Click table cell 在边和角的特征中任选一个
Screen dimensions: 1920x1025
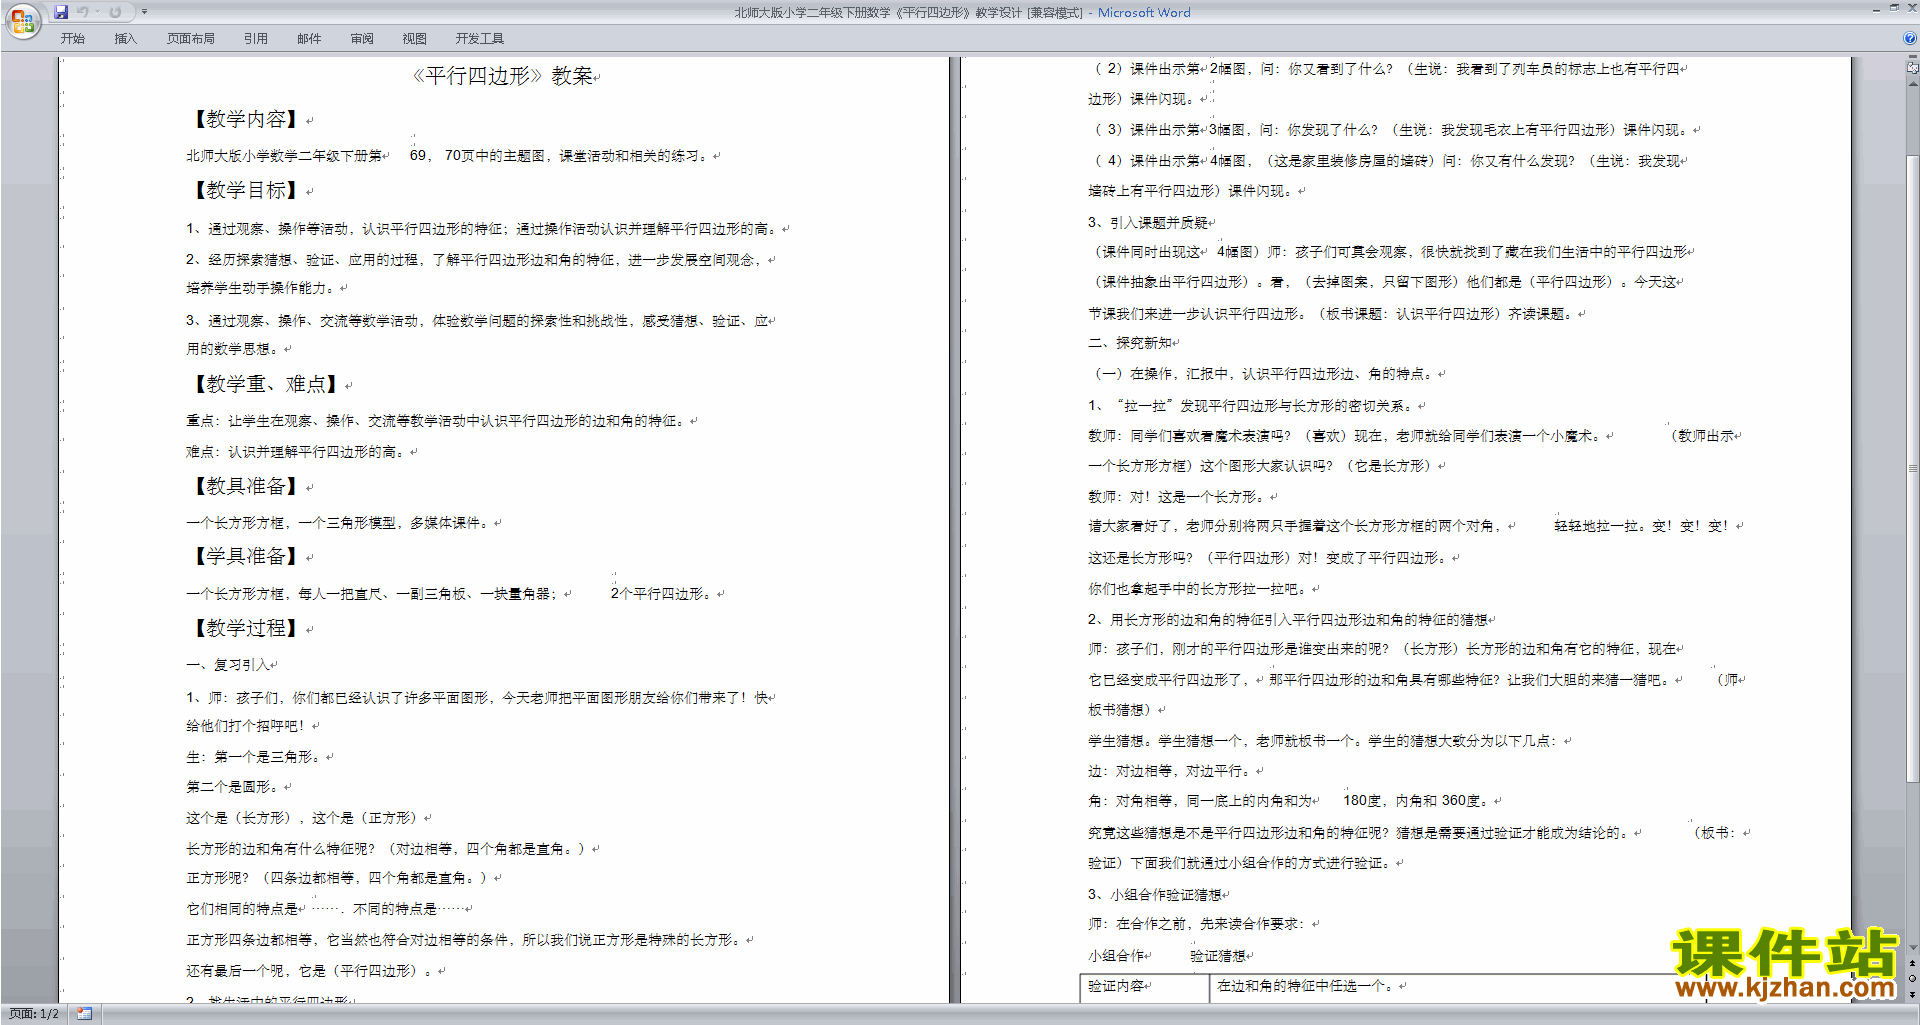(1306, 986)
